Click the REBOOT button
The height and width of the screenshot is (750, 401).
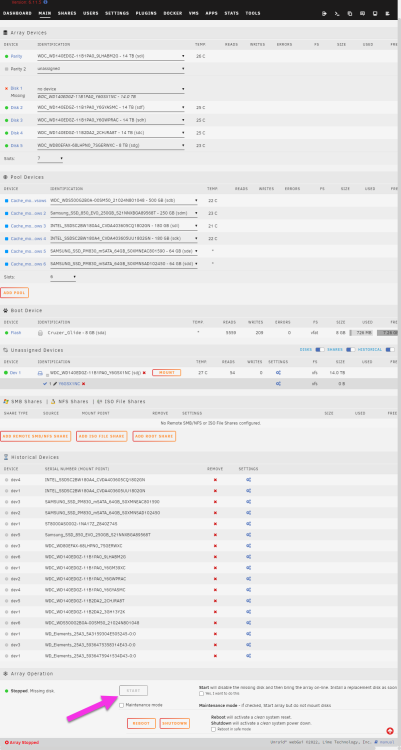(x=141, y=724)
